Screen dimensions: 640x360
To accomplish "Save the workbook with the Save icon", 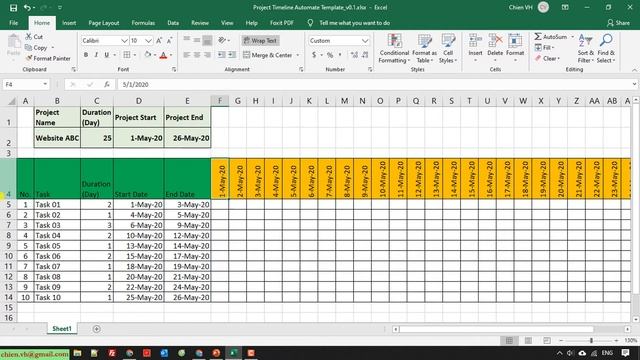I will click(13, 7).
